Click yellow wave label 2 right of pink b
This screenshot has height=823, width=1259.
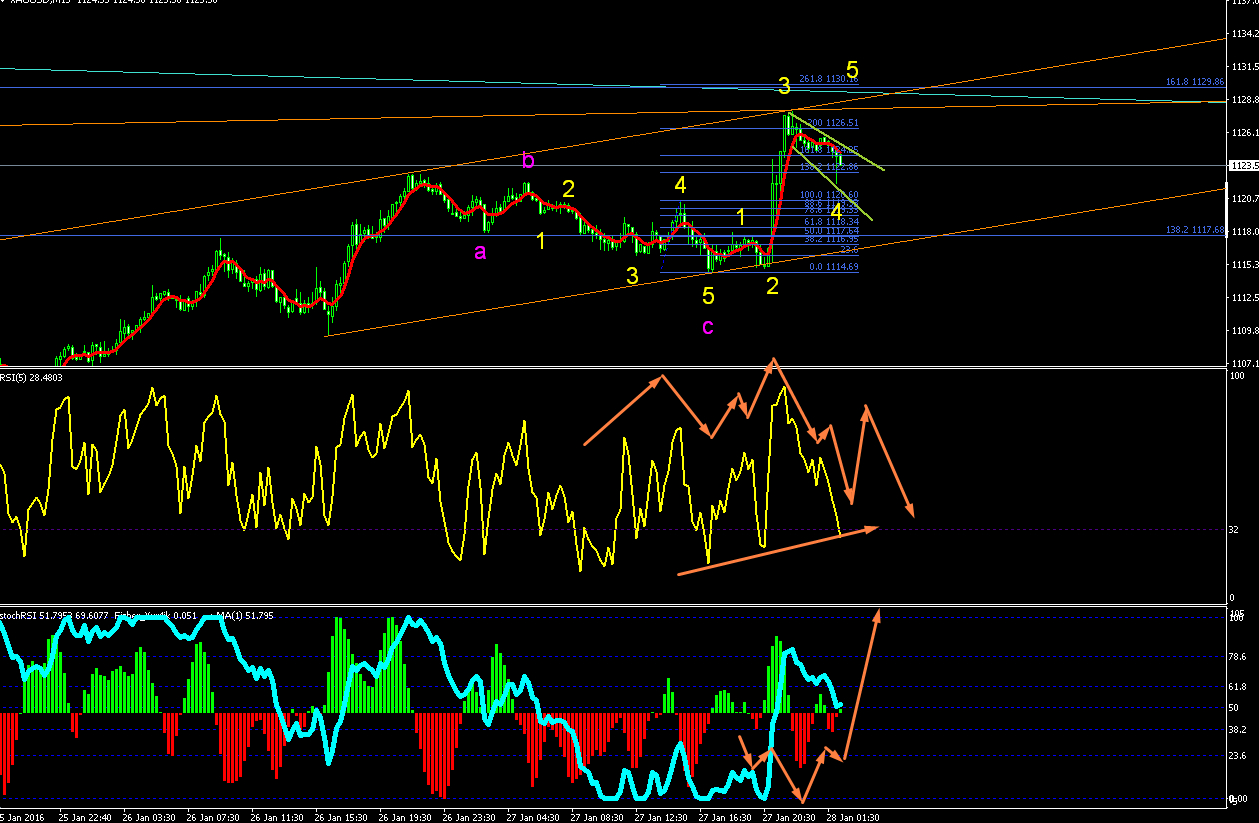pyautogui.click(x=568, y=189)
